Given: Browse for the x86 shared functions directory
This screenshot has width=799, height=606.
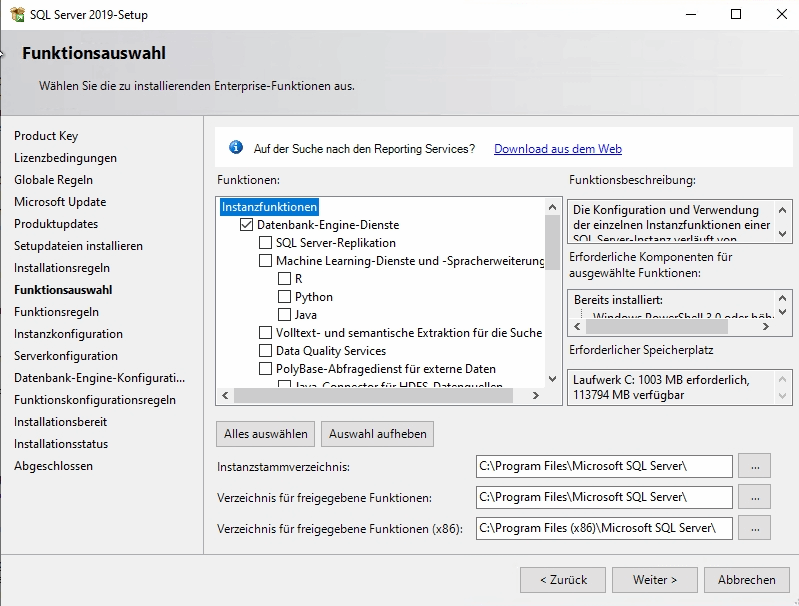Looking at the screenshot, I should point(754,528).
